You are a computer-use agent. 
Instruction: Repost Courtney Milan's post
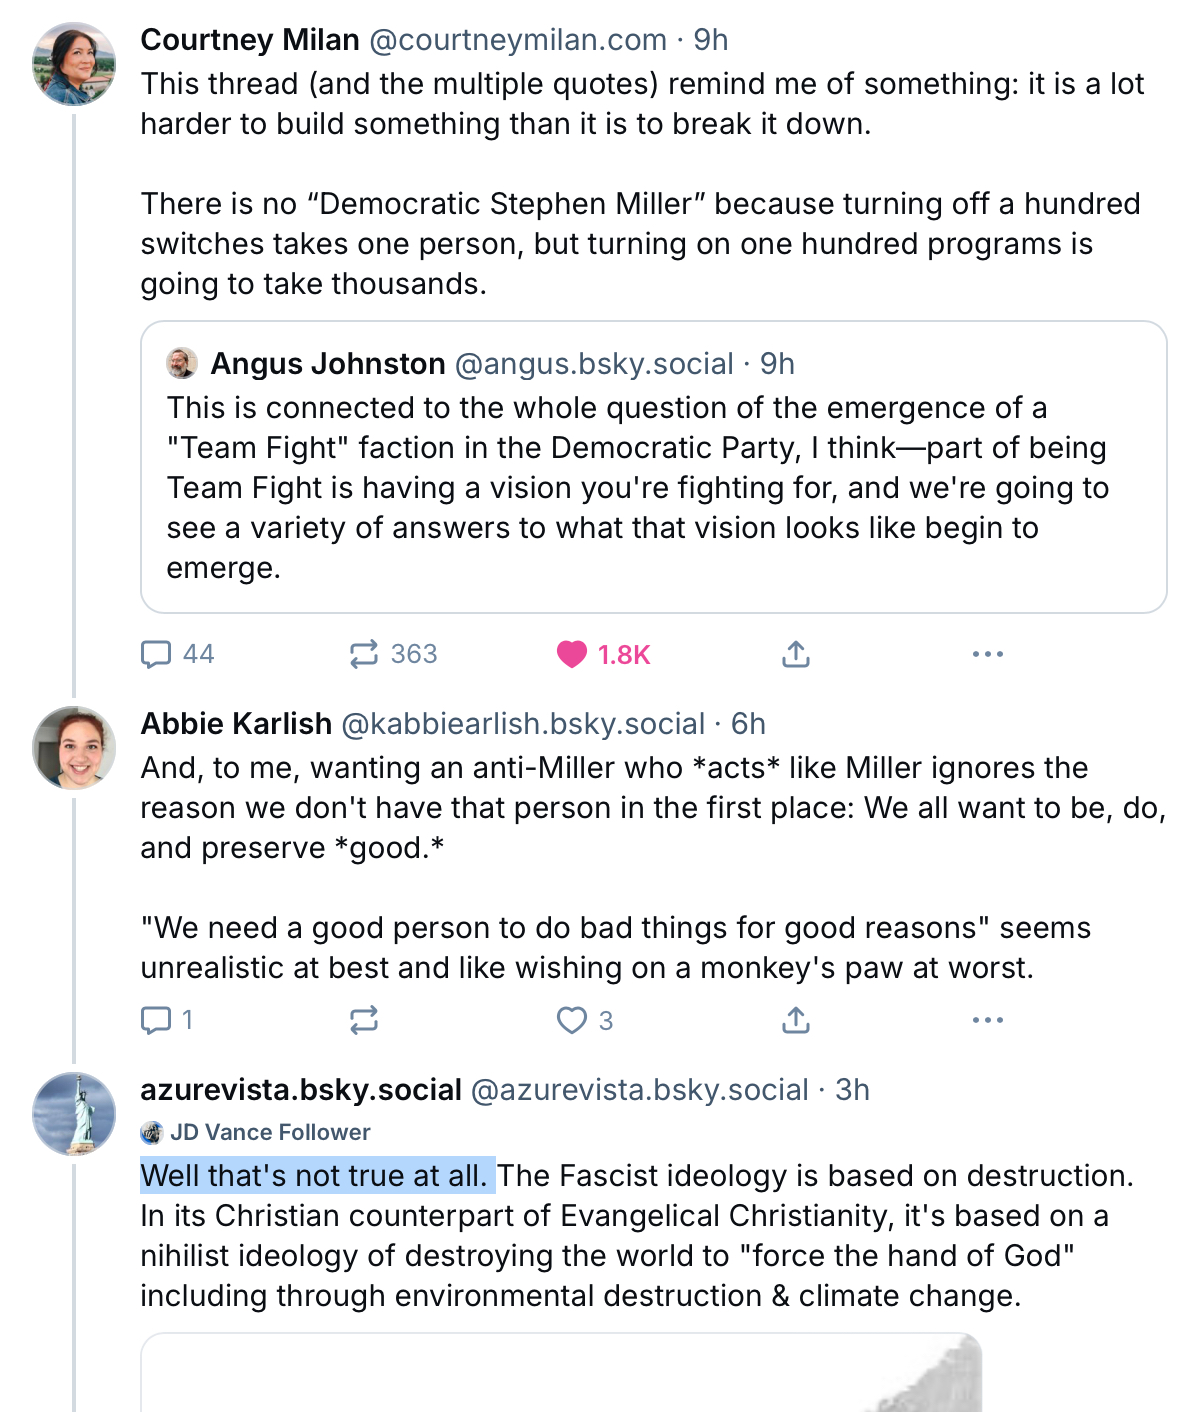coord(364,654)
